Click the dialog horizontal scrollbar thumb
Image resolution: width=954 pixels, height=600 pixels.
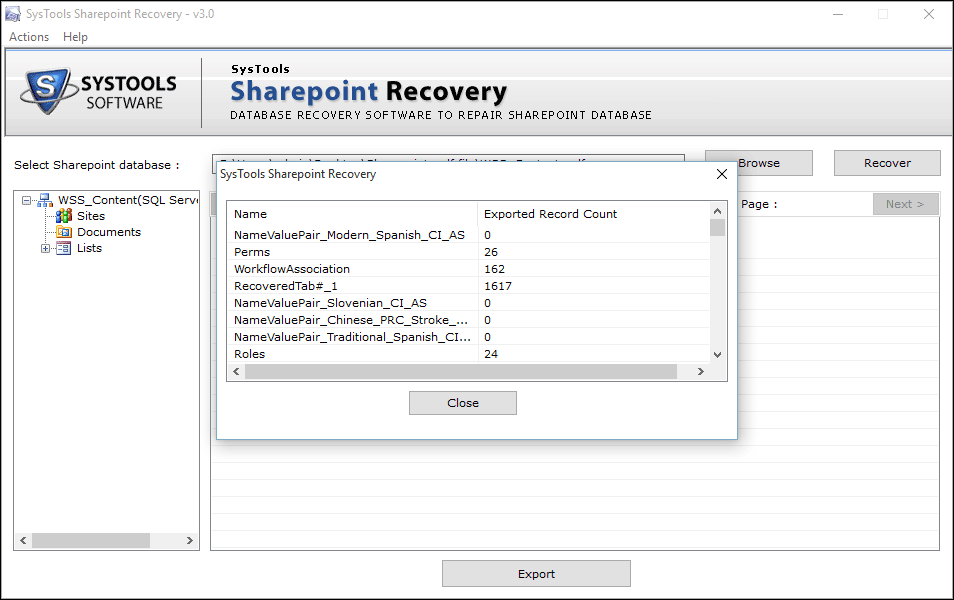click(x=461, y=371)
